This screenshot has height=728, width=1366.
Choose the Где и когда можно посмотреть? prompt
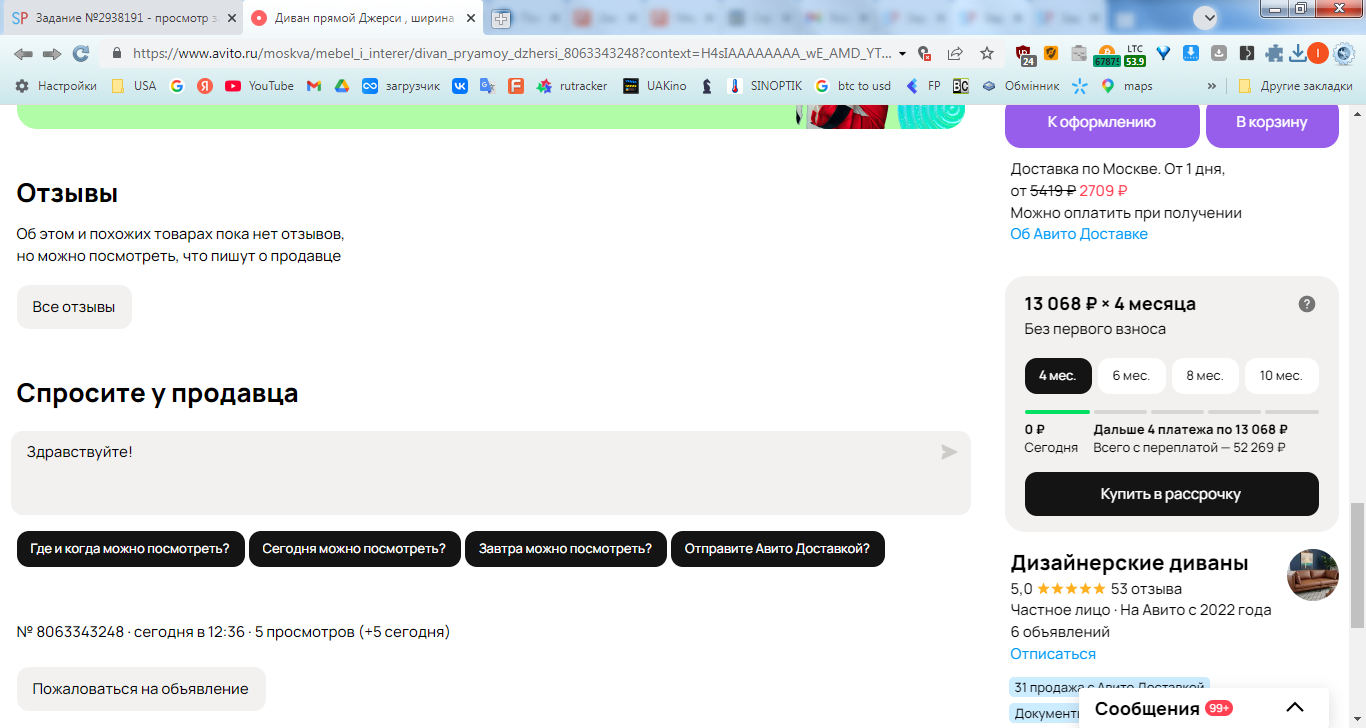(x=131, y=549)
